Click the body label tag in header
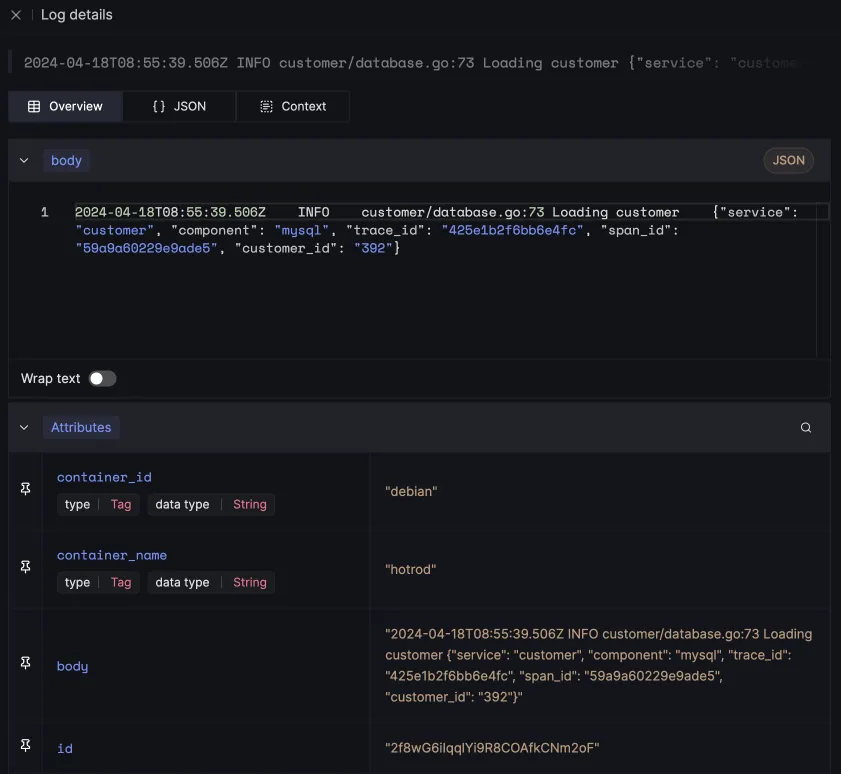 click(66, 160)
